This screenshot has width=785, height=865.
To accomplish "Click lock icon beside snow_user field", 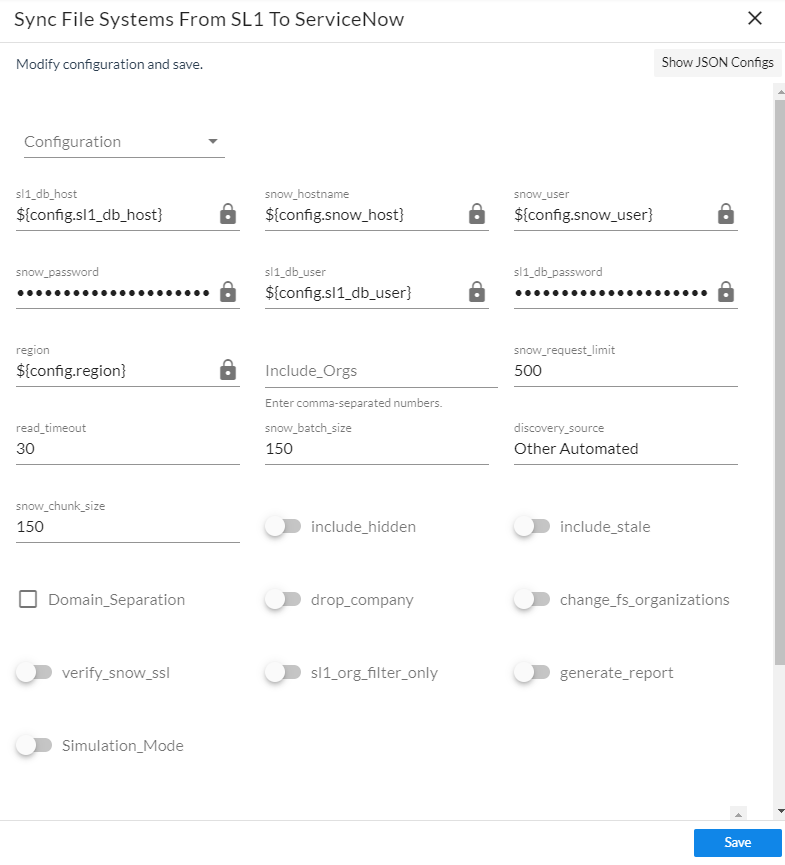I will click(726, 214).
